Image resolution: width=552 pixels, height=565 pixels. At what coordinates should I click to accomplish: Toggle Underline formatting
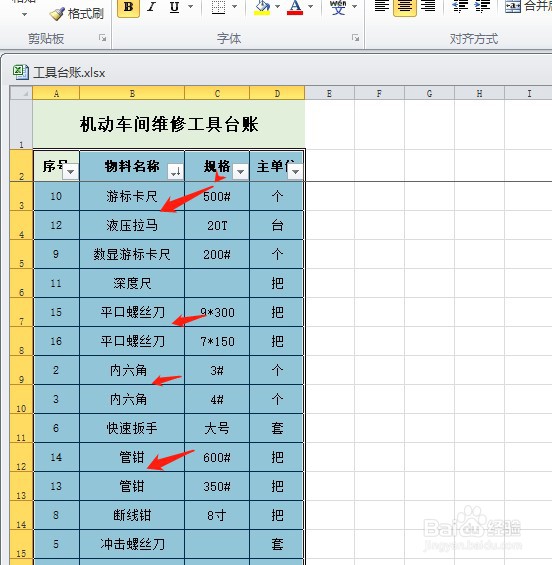coord(174,7)
